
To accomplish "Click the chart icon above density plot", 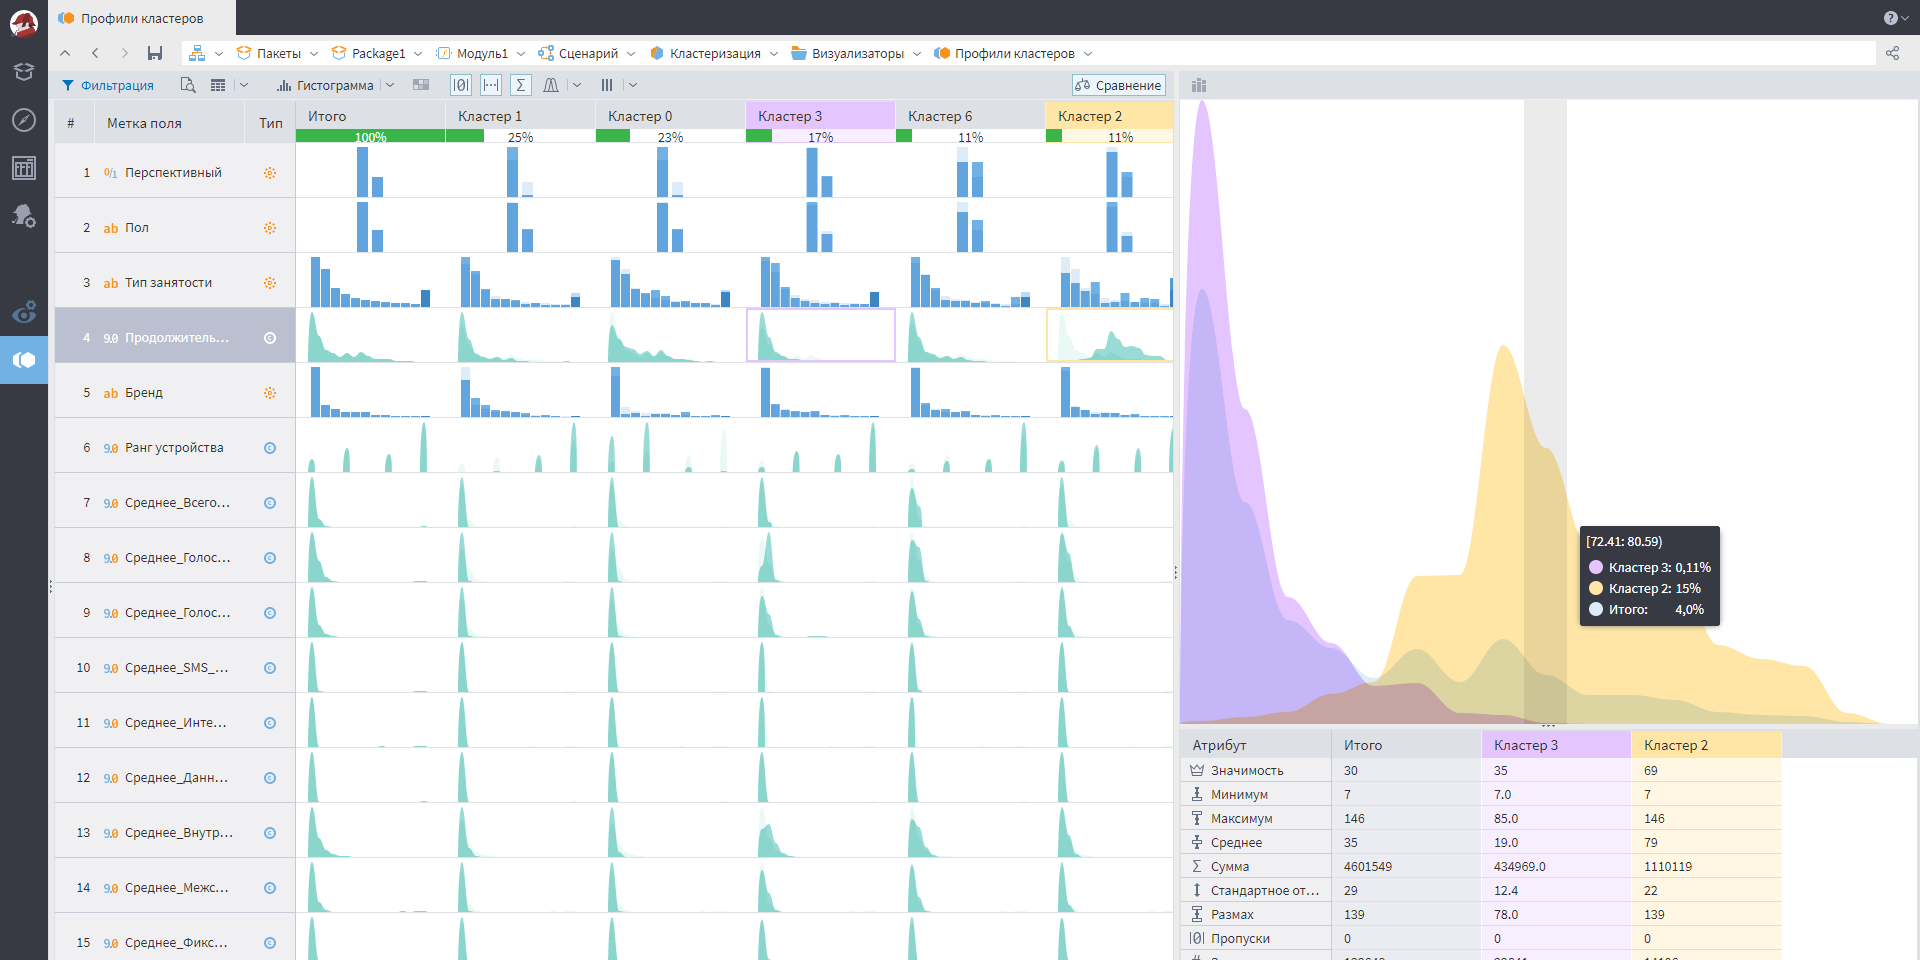I will [1199, 85].
